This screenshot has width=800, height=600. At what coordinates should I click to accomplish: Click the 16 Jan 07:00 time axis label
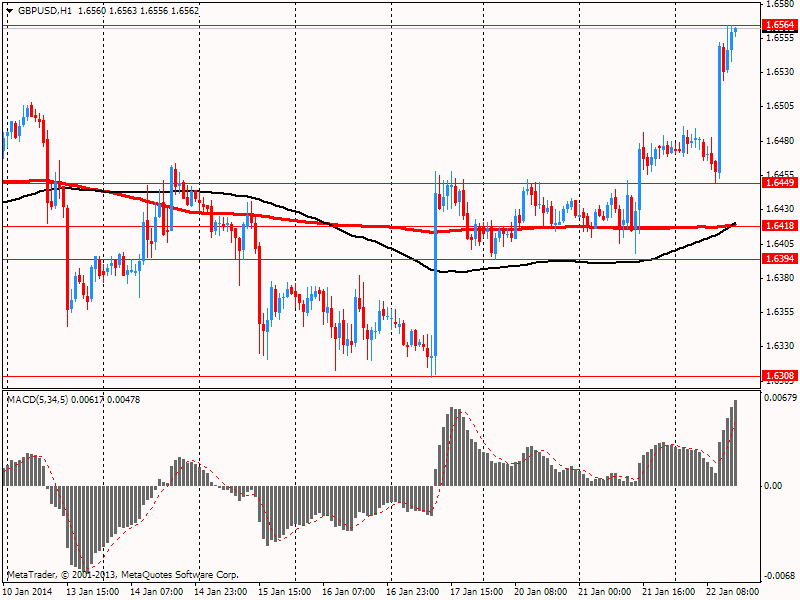click(x=348, y=592)
